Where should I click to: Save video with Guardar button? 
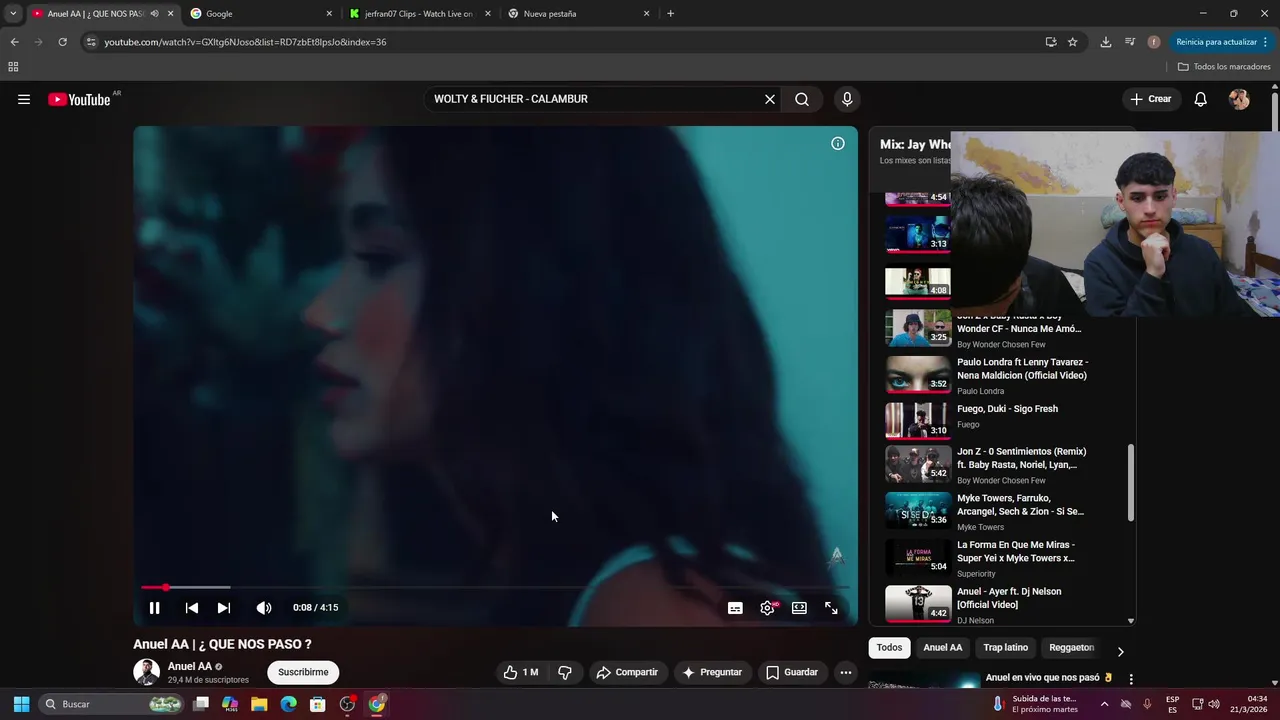click(x=792, y=672)
